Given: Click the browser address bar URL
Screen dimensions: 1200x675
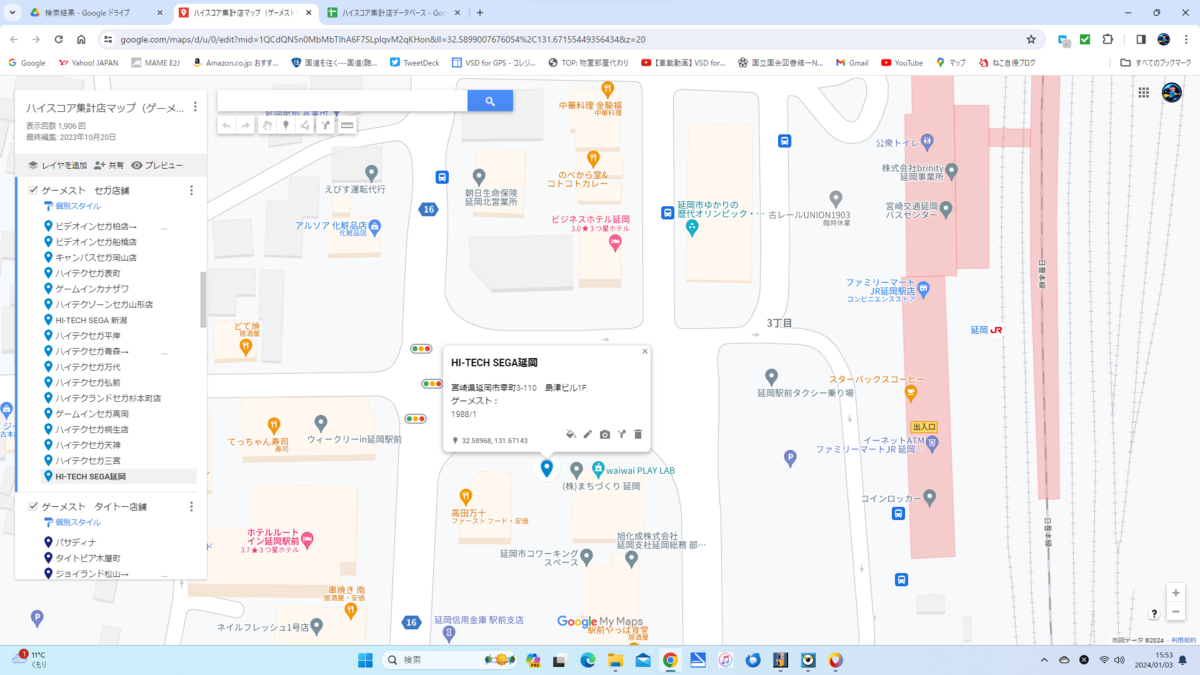Looking at the screenshot, I should (x=383, y=39).
